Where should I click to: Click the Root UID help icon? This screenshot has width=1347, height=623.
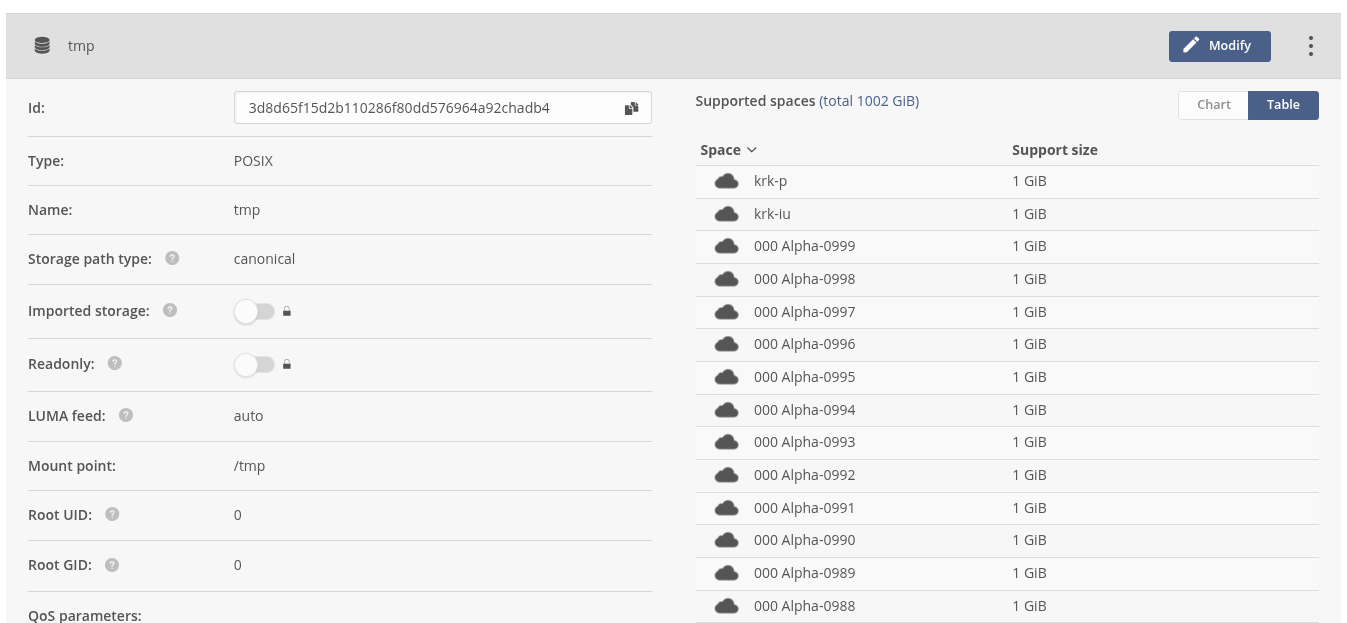click(112, 515)
